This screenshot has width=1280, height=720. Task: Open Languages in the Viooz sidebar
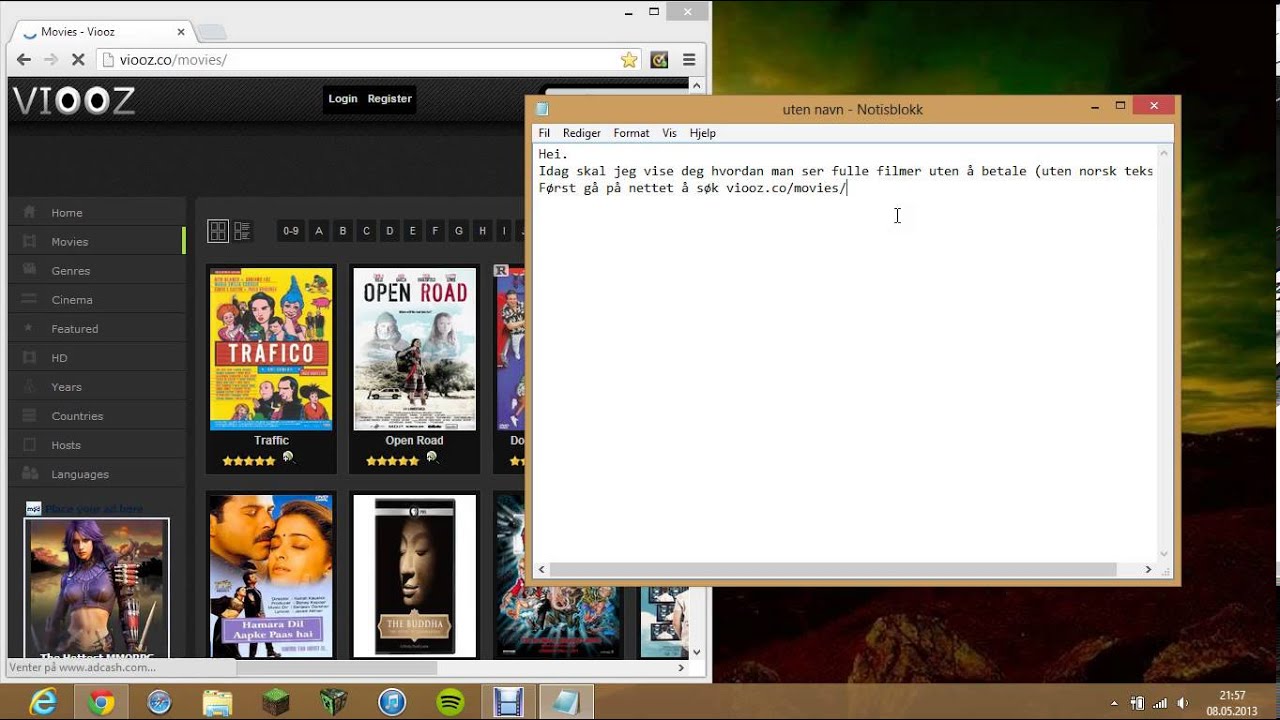pos(97,474)
